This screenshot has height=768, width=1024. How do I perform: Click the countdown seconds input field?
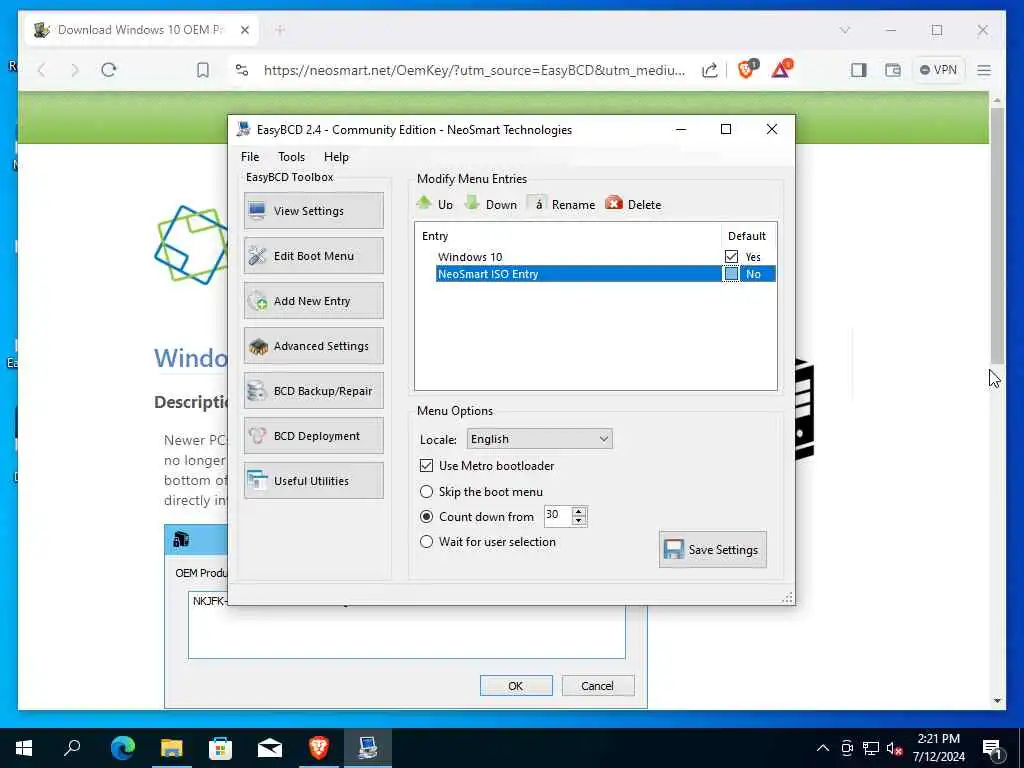click(558, 516)
